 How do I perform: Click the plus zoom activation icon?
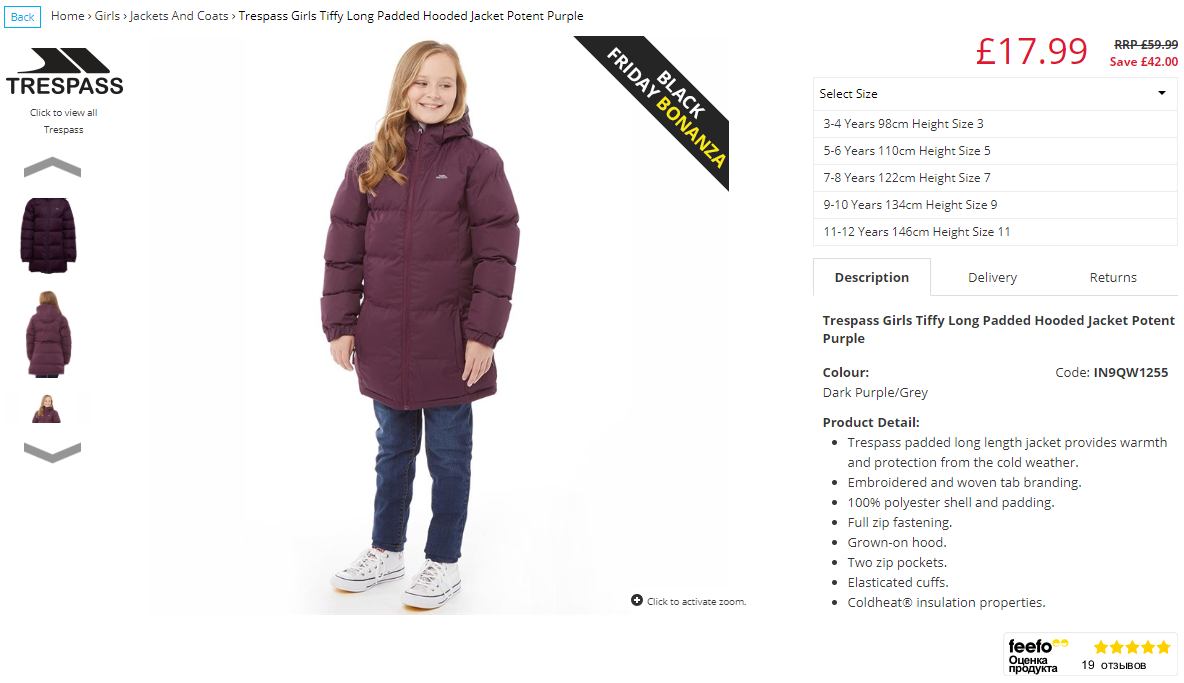(637, 600)
